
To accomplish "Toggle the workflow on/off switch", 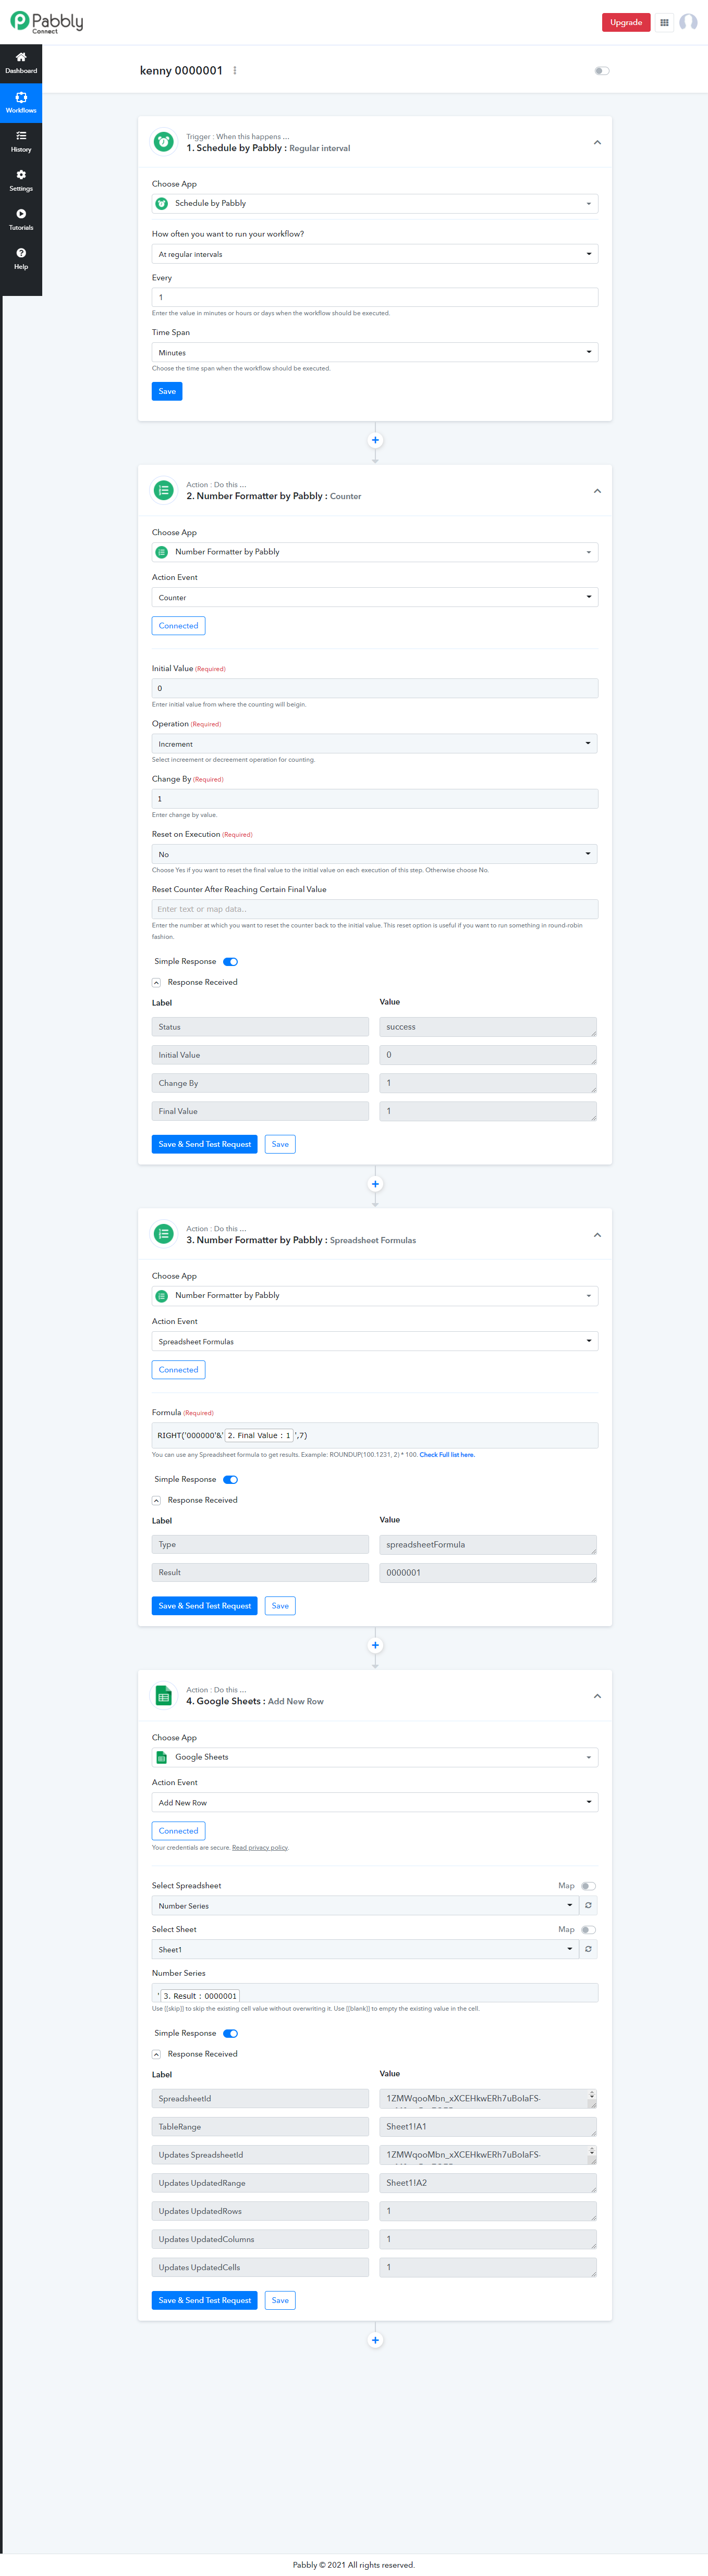I will tap(601, 71).
